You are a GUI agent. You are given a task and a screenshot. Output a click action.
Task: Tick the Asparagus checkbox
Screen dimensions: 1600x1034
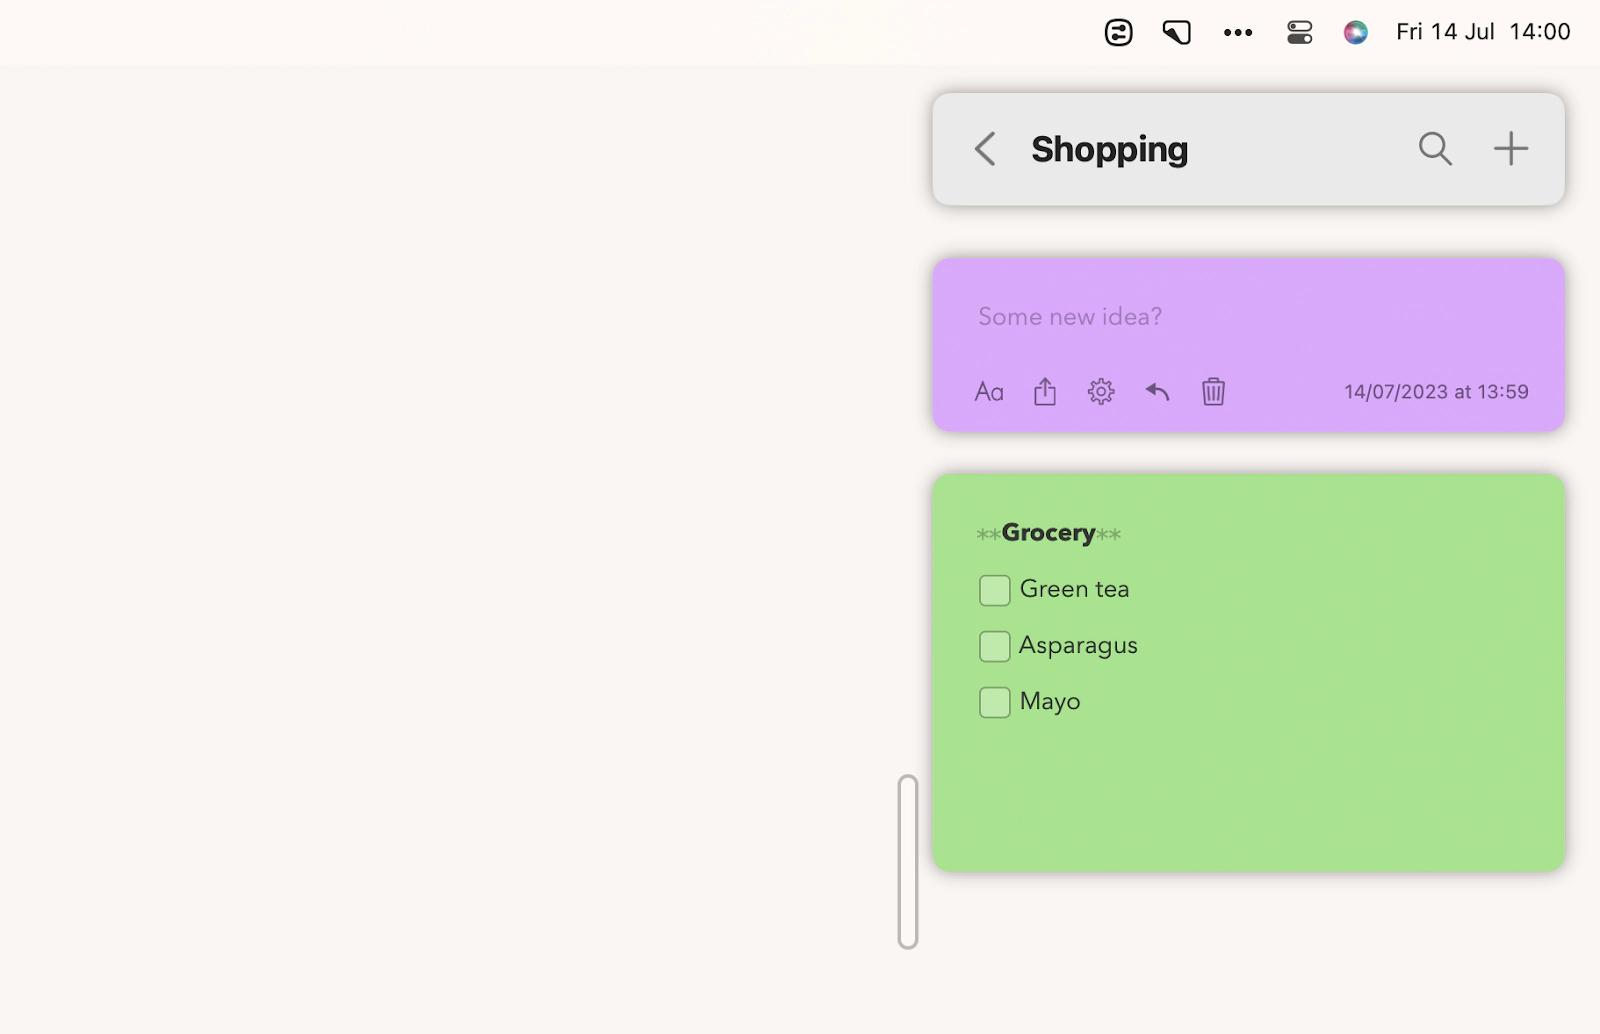pos(995,646)
